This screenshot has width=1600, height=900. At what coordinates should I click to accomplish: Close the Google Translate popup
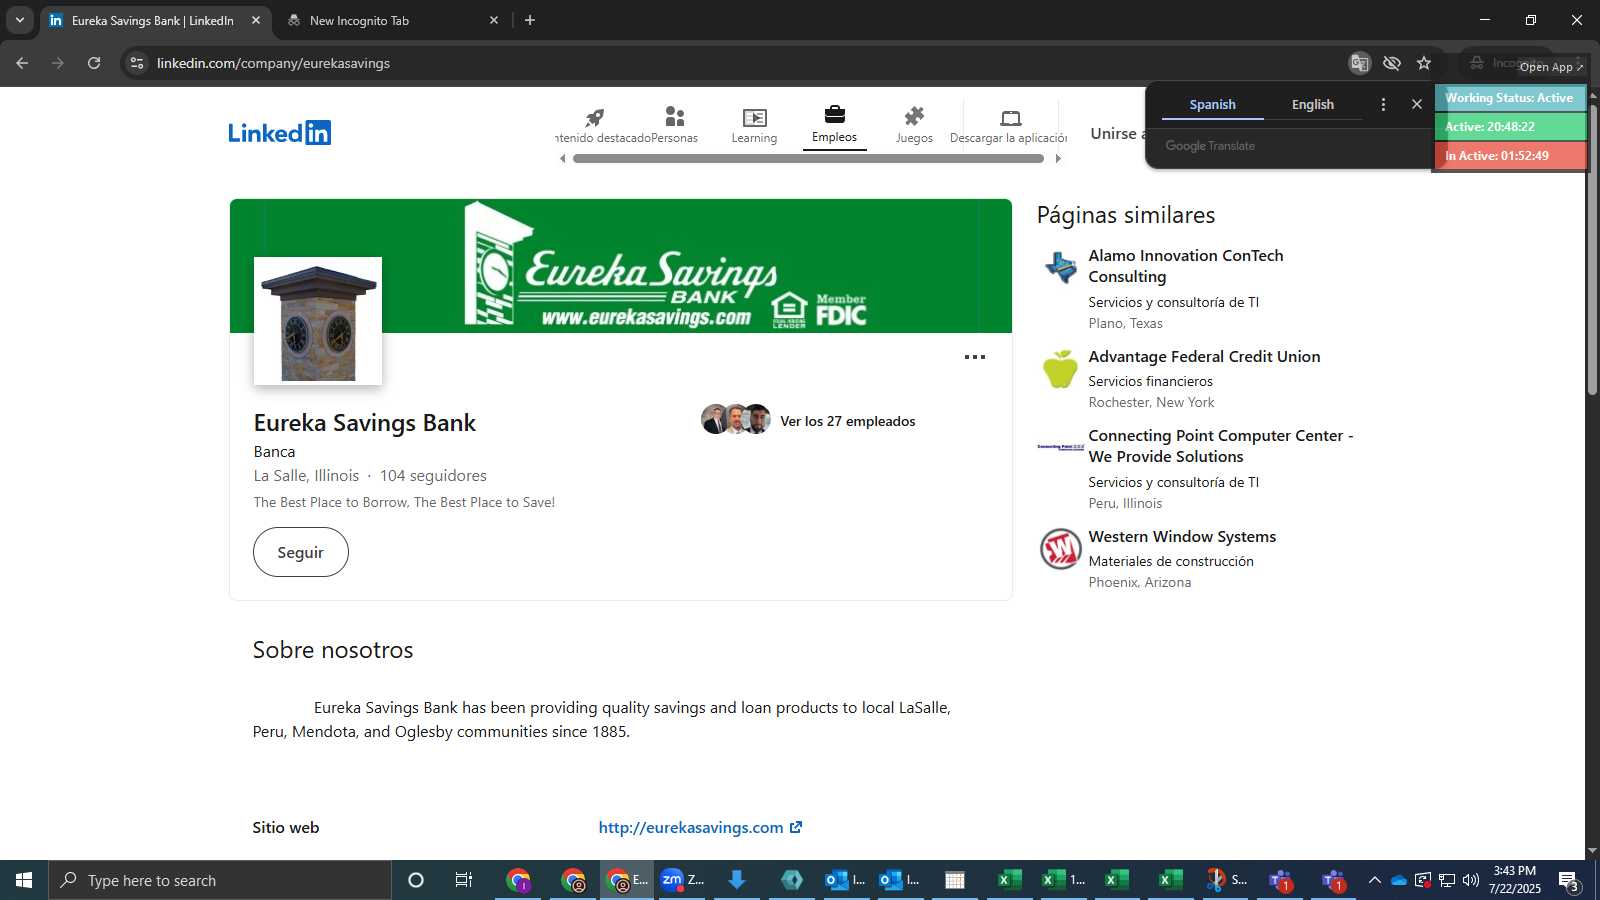1417,104
